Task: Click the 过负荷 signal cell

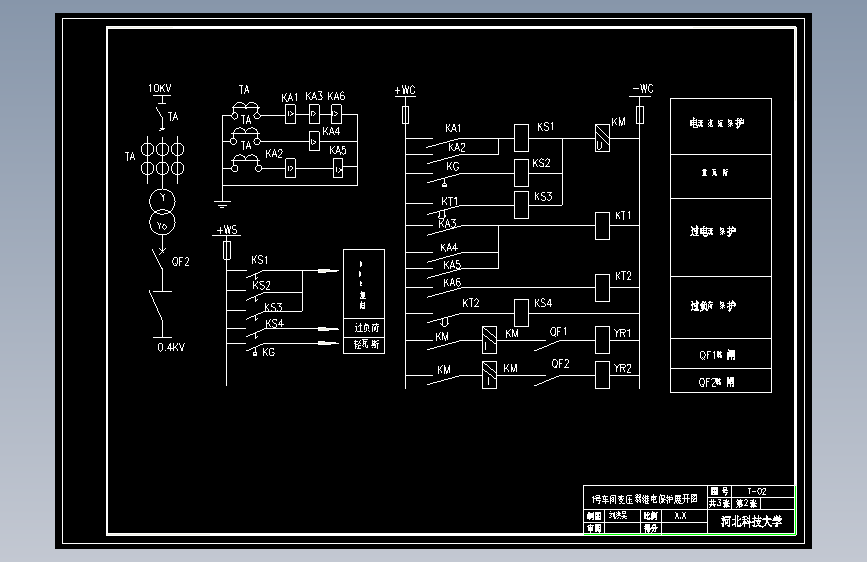Action: point(364,327)
